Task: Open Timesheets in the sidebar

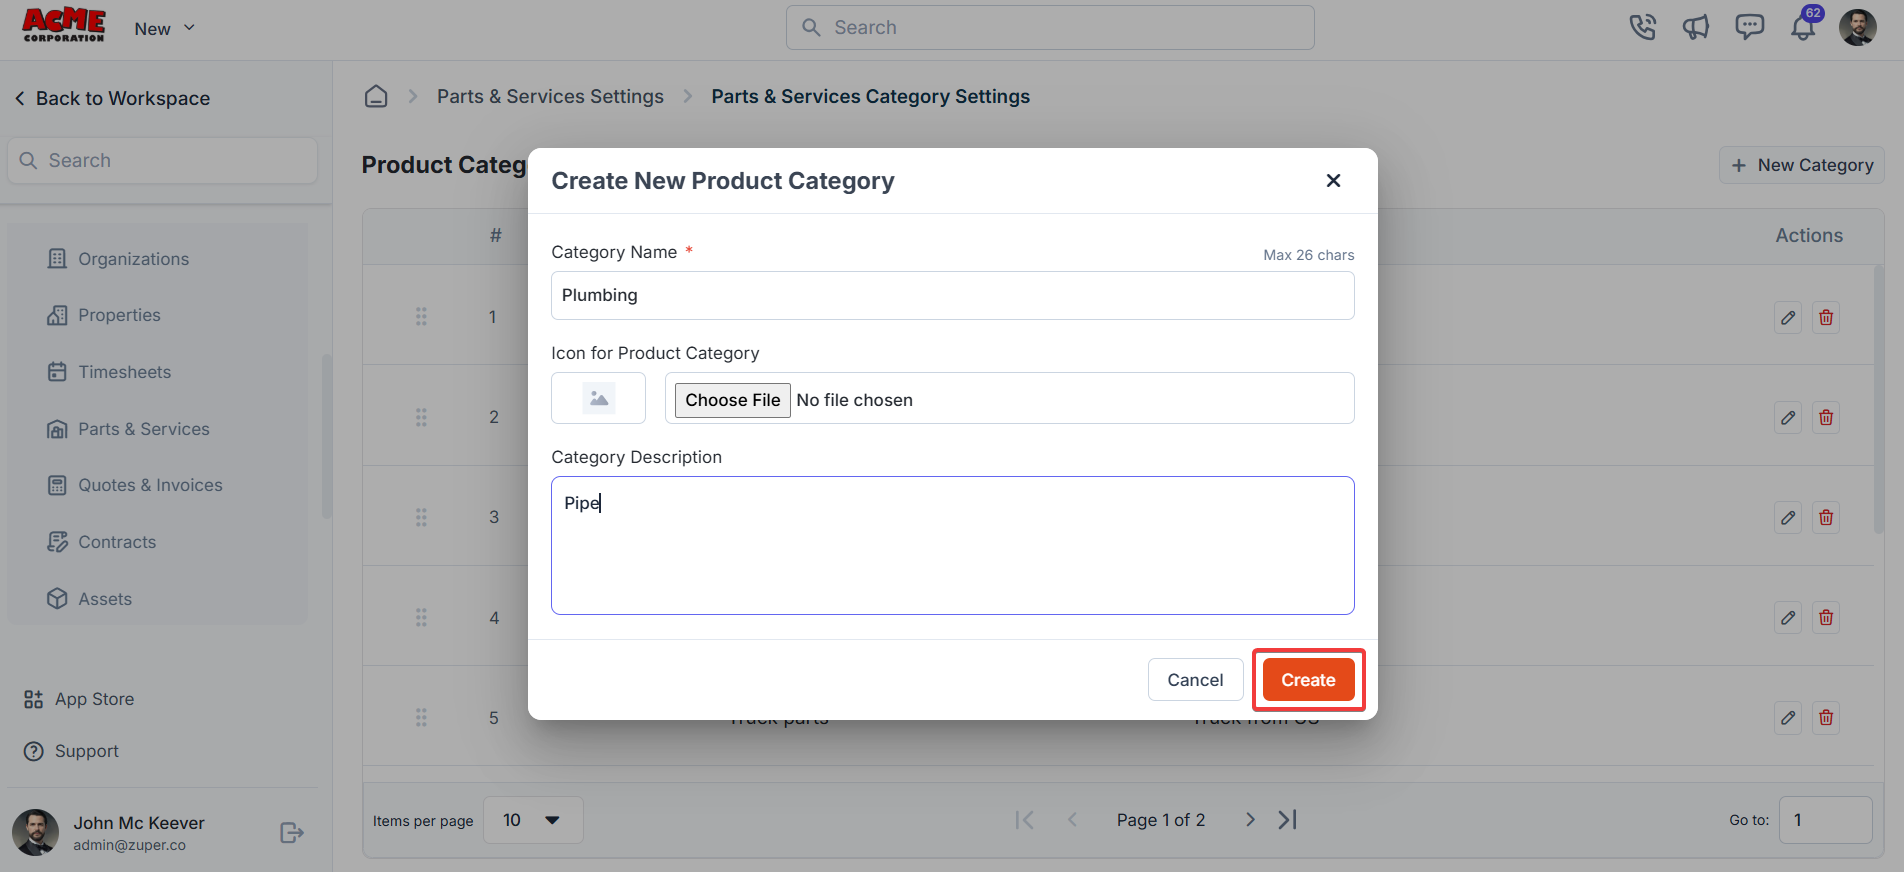Action: point(110,372)
